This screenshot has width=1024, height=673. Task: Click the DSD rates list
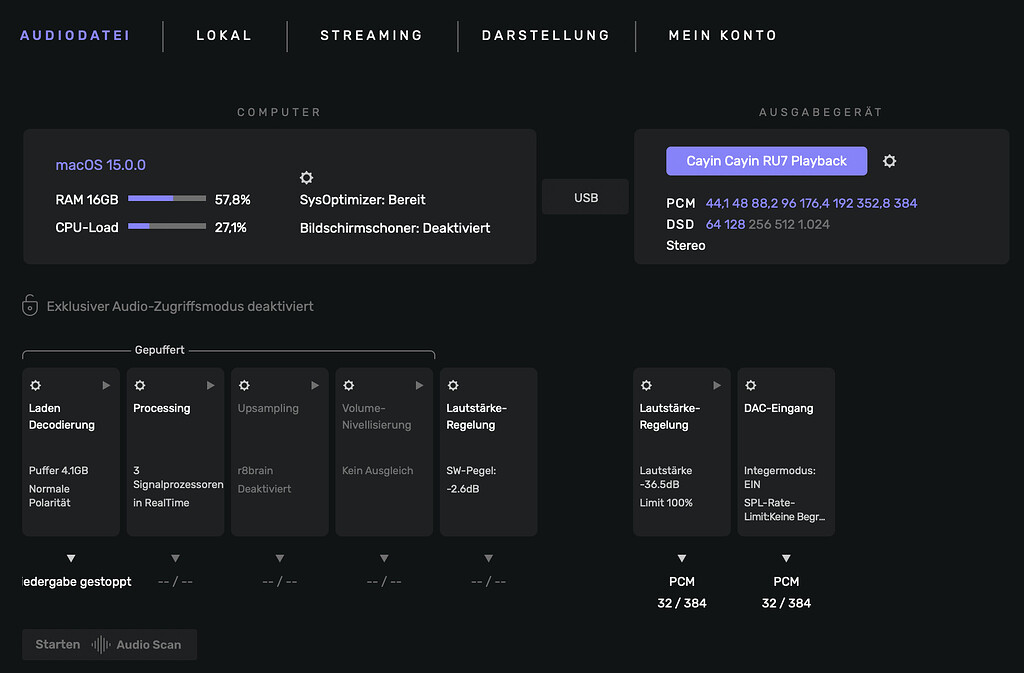(x=767, y=225)
